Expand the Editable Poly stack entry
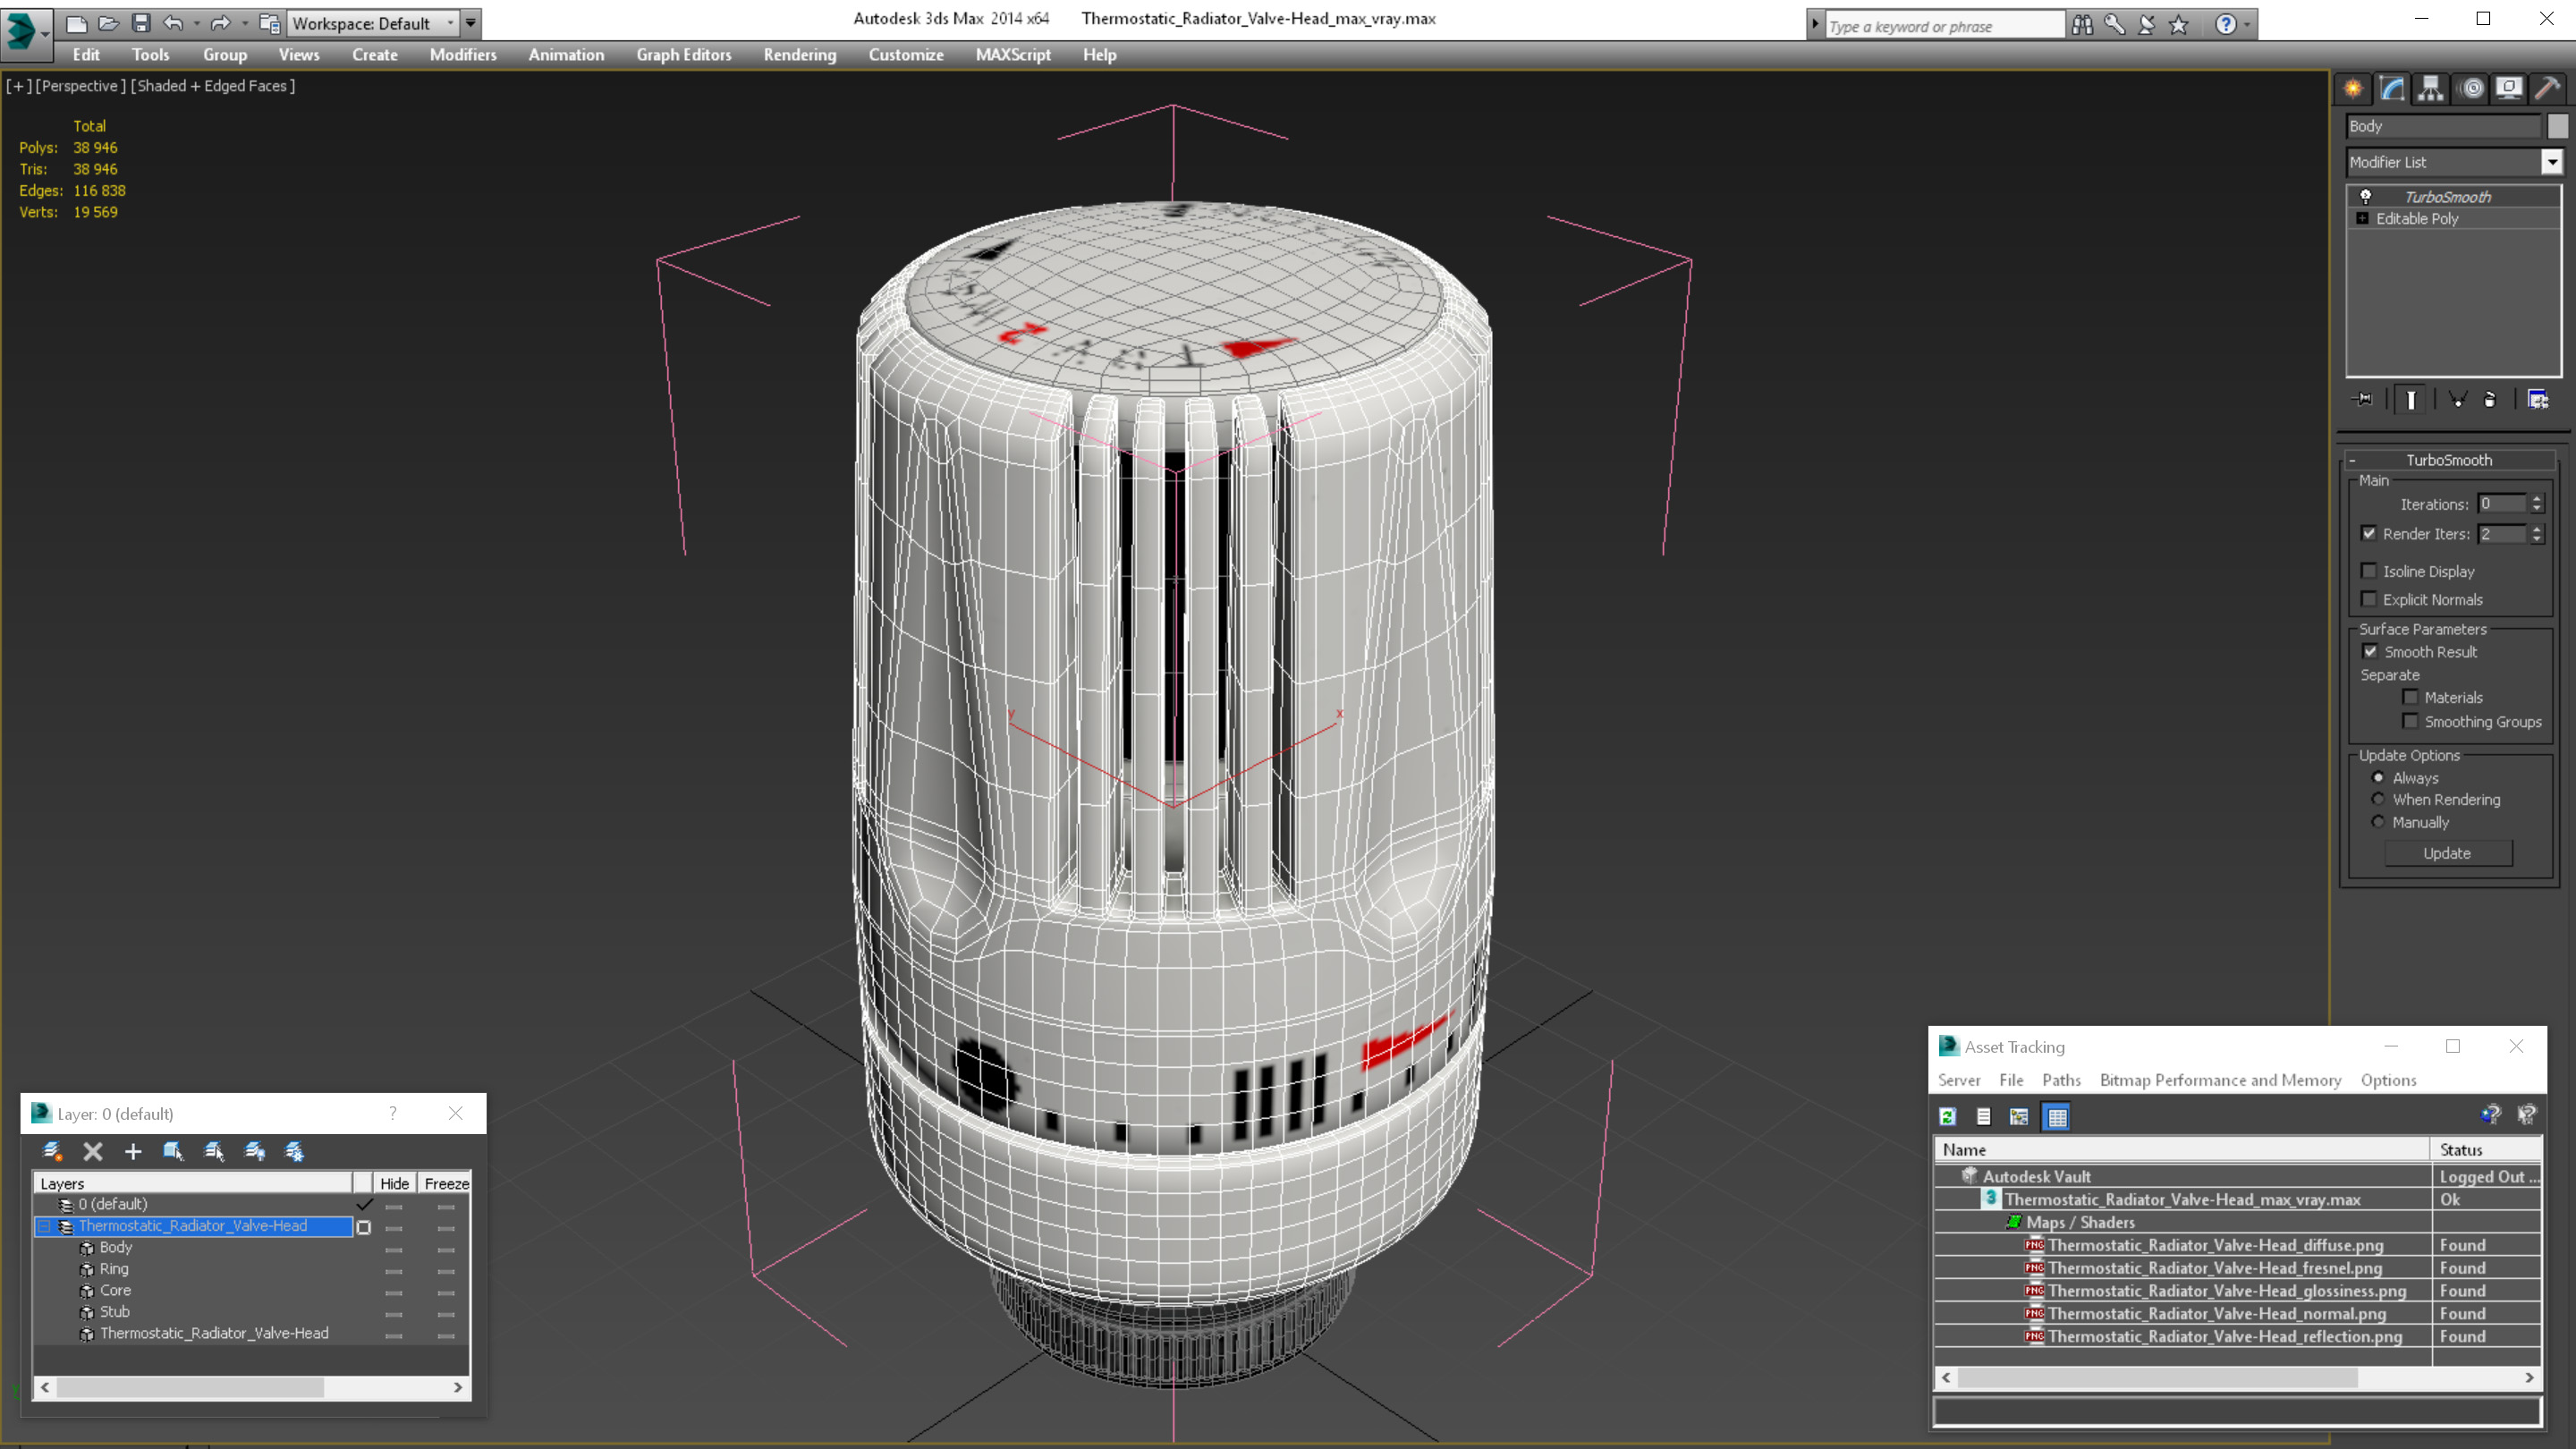Screen dimensions: 2576x1449 click(x=2362, y=218)
